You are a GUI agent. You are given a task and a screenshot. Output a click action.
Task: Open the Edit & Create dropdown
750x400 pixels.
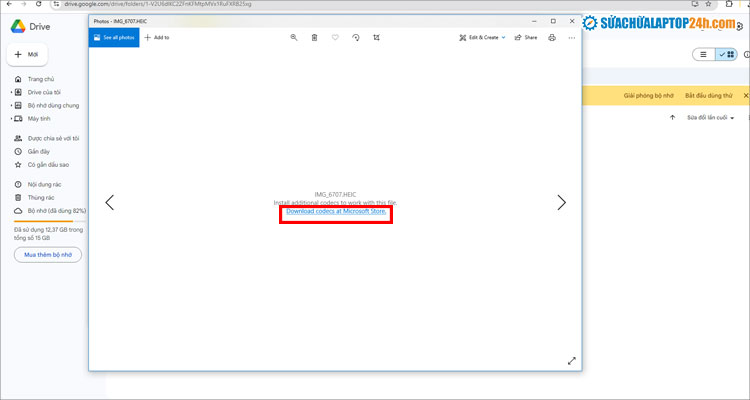[x=482, y=37]
